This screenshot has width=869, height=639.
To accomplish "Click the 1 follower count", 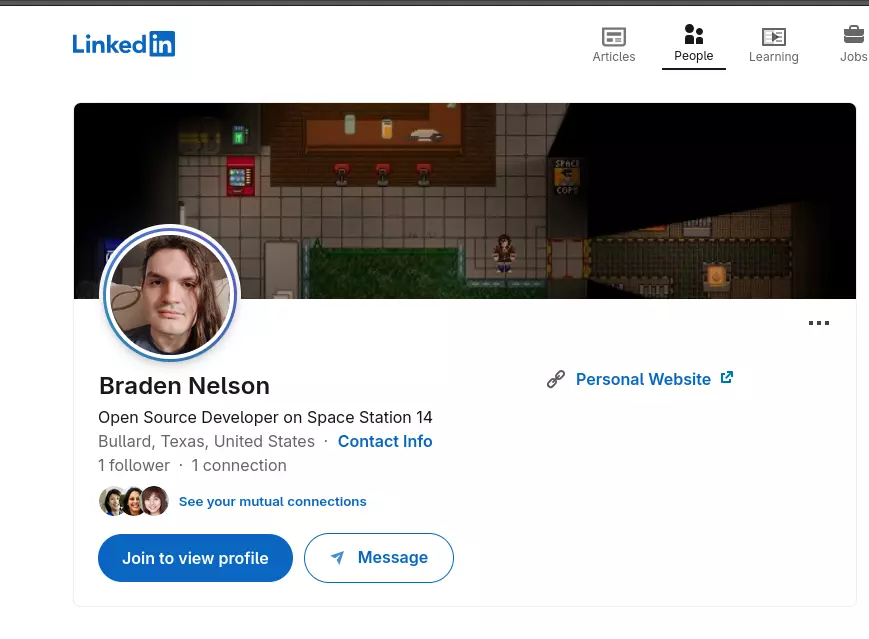I will (134, 465).
